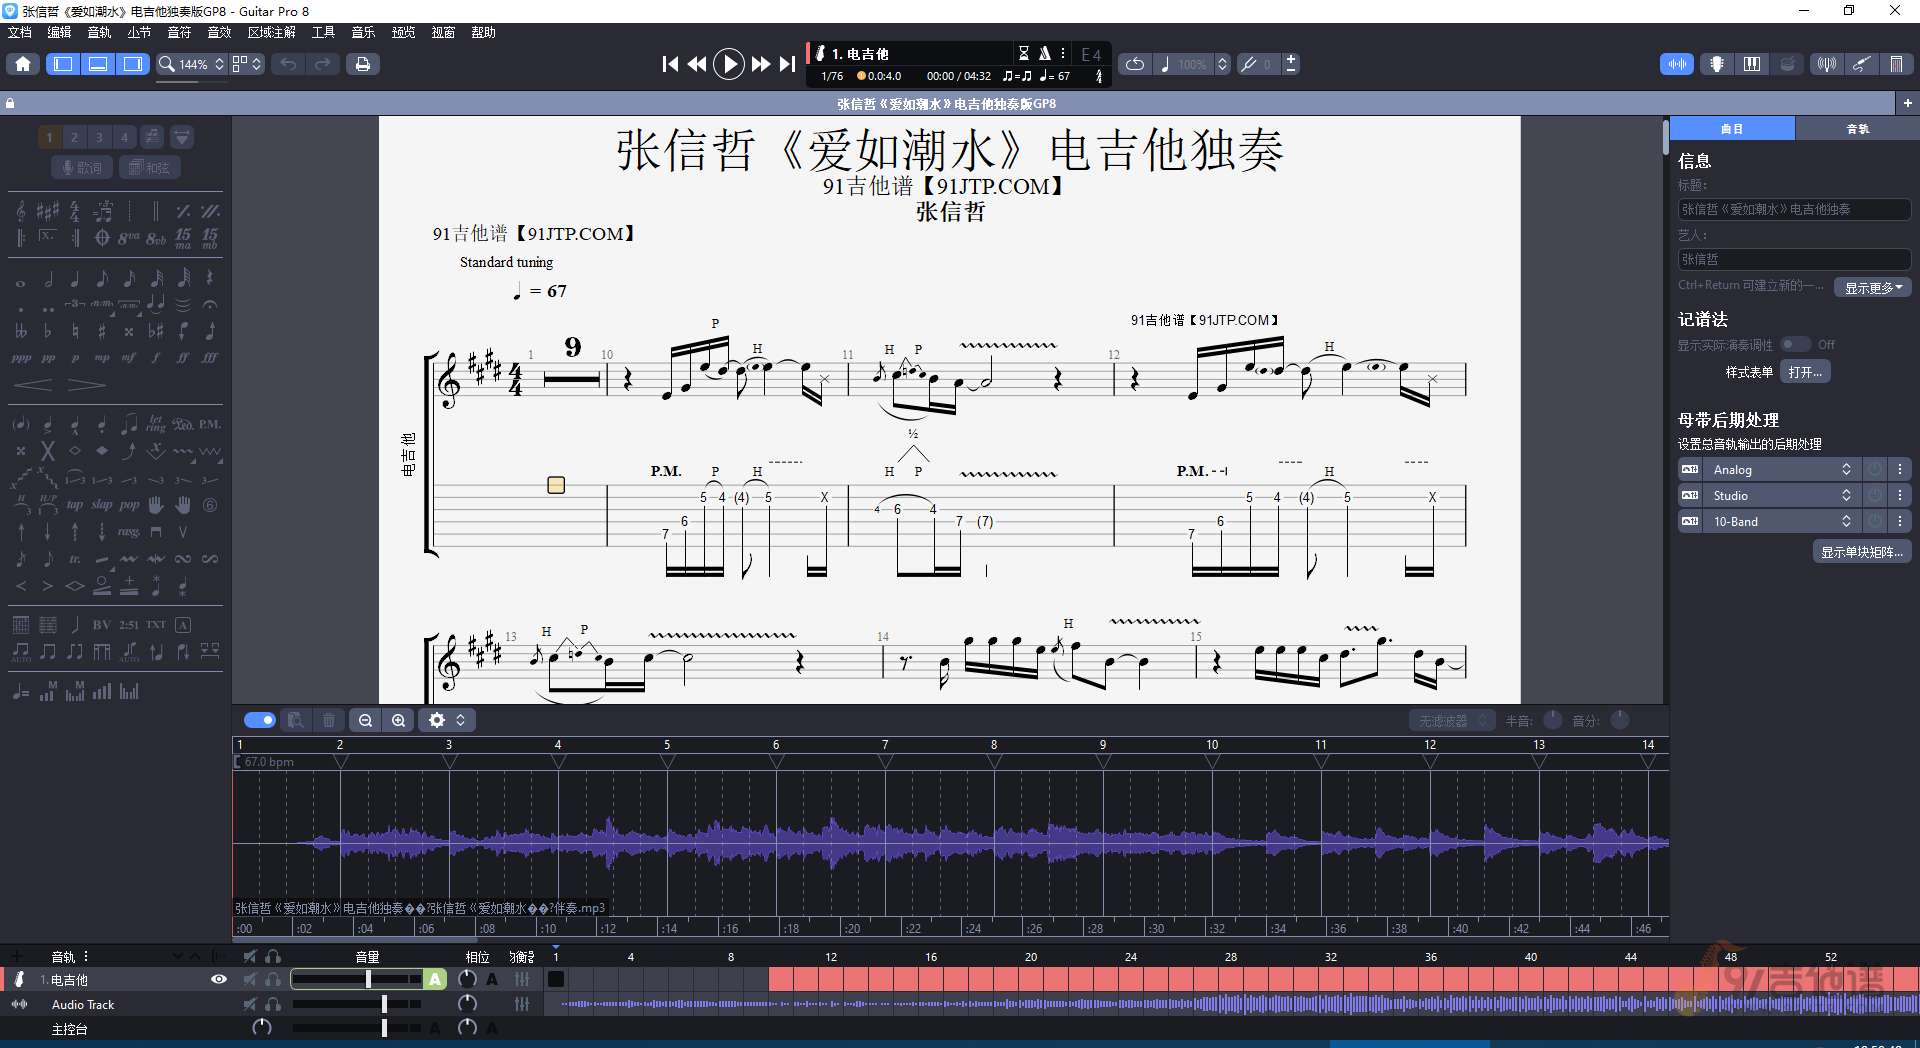The width and height of the screenshot is (1920, 1048).
Task: Open the 10-Band equalizer dropdown
Action: (1781, 522)
